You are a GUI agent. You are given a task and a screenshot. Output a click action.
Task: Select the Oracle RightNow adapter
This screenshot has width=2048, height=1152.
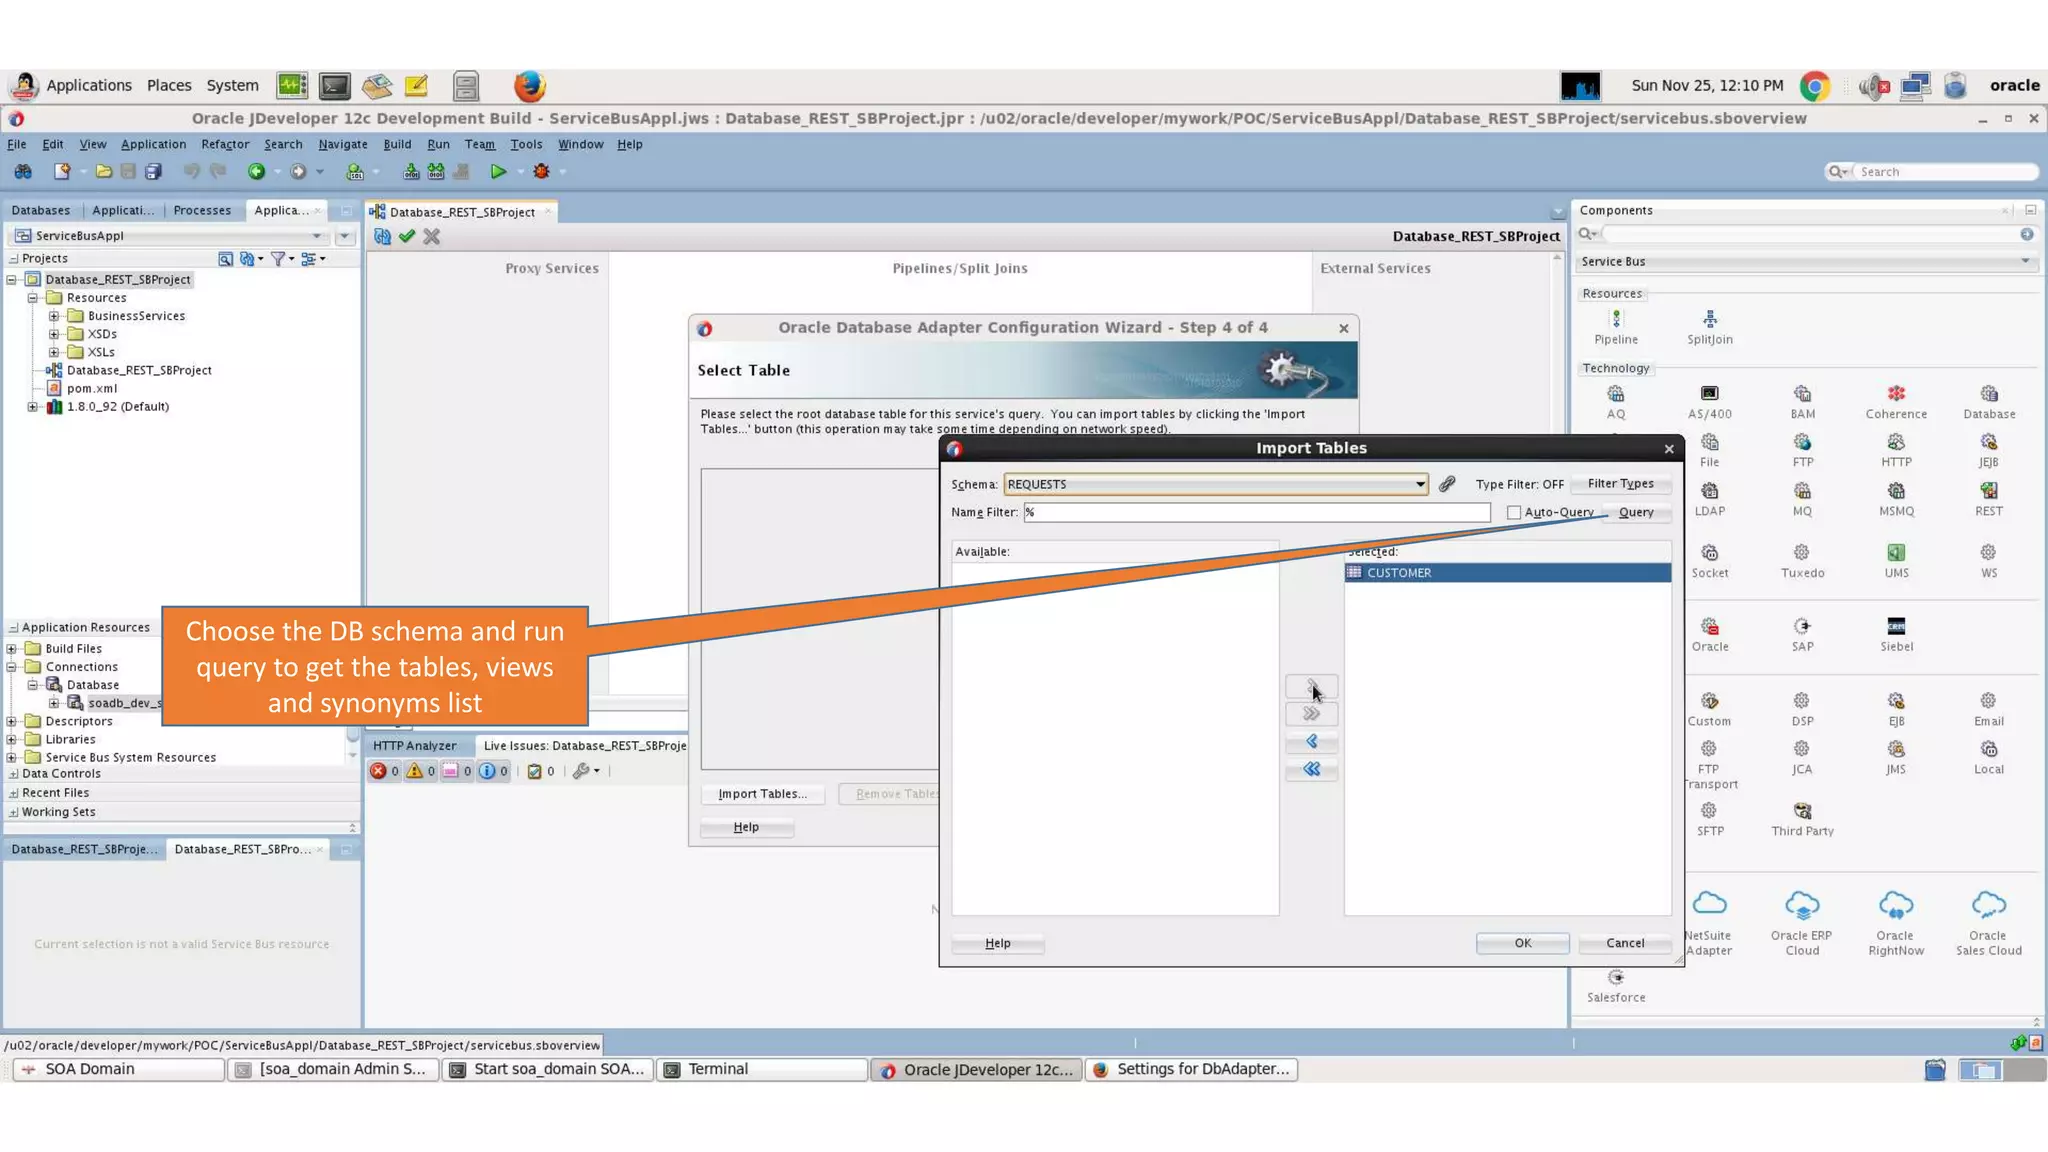1896,906
